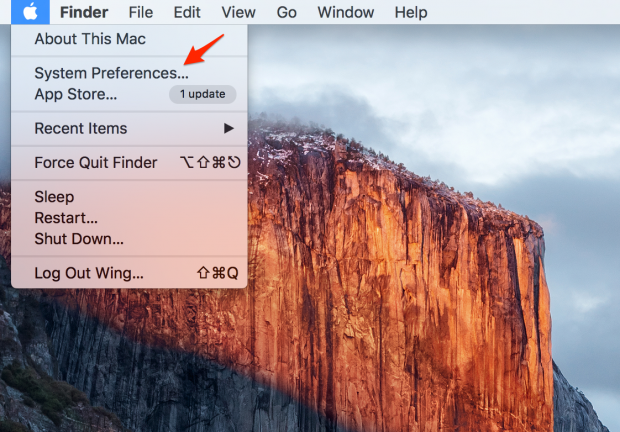
Task: Click Log Out Wing...
Action: [89, 273]
